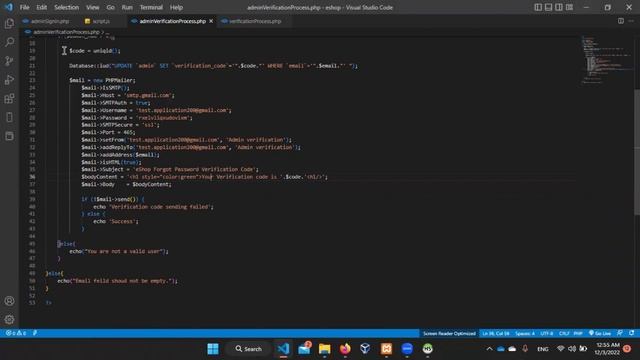Click PHP language mode status
Image resolution: width=640 pixels, height=360 pixels.
point(578,333)
